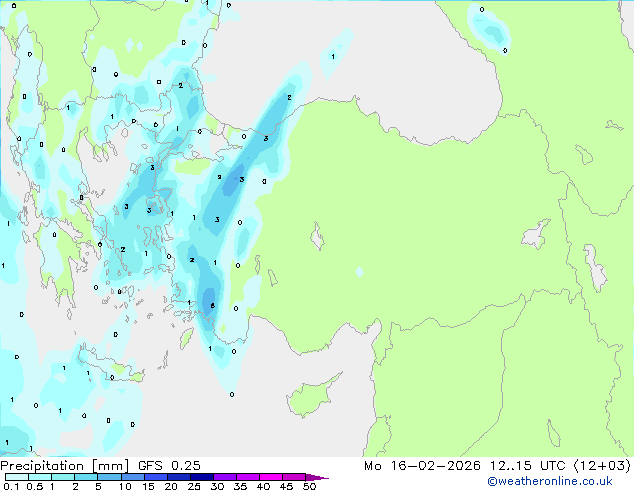Select the 0.5–1 mm legend swatch

[x=40, y=477]
